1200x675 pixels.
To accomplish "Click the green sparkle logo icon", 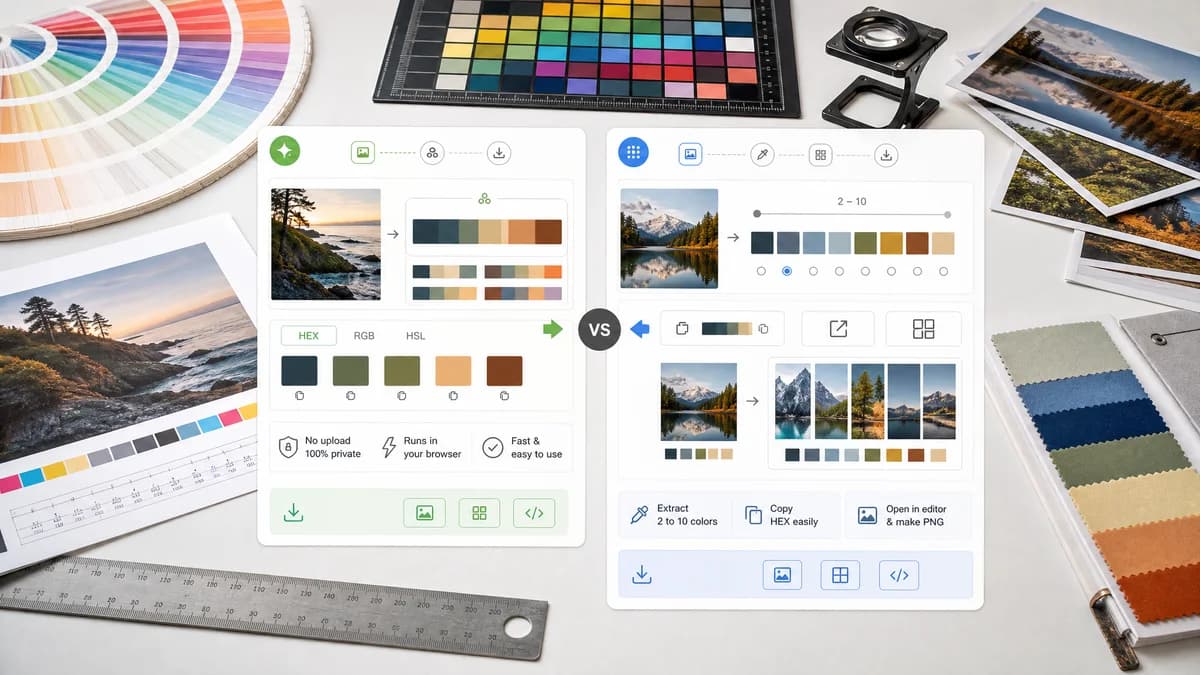I will coord(285,151).
